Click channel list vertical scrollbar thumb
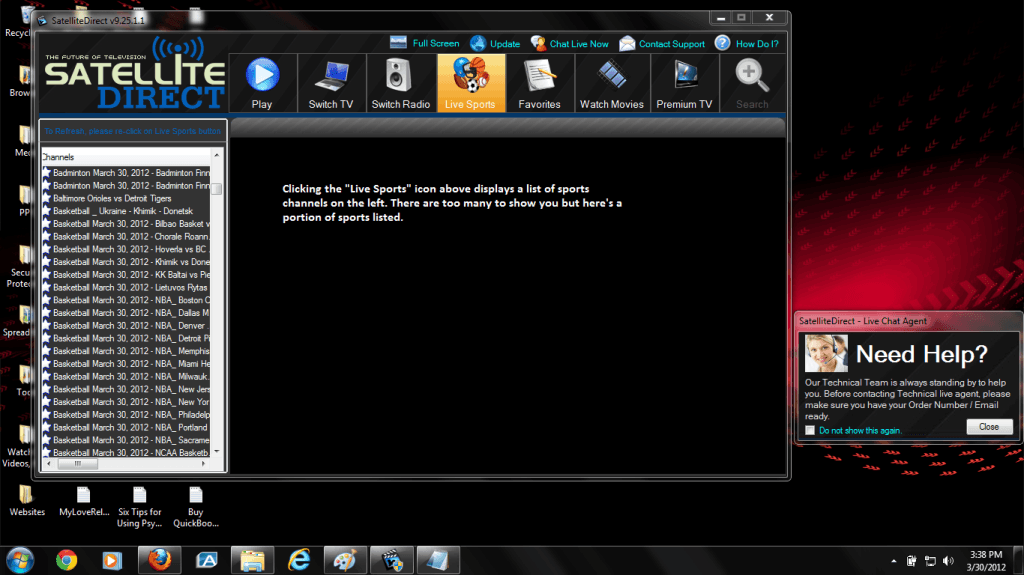The height and width of the screenshot is (575, 1024). point(217,189)
